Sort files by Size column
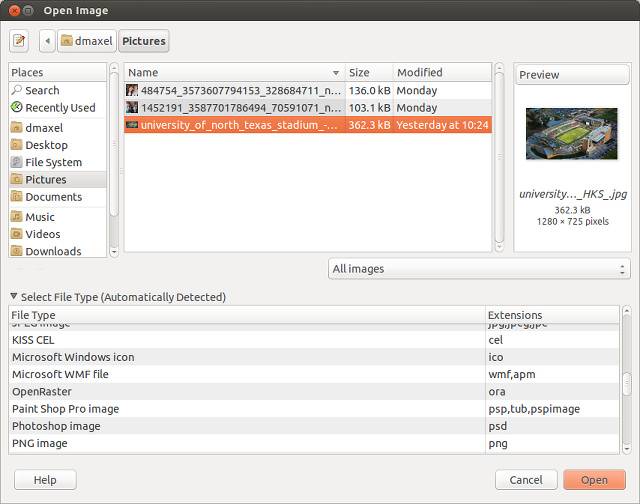 point(369,73)
